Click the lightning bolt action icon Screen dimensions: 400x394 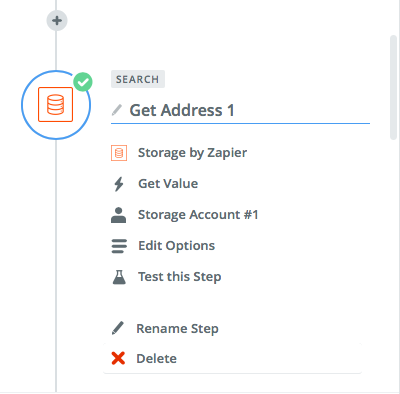coord(119,184)
